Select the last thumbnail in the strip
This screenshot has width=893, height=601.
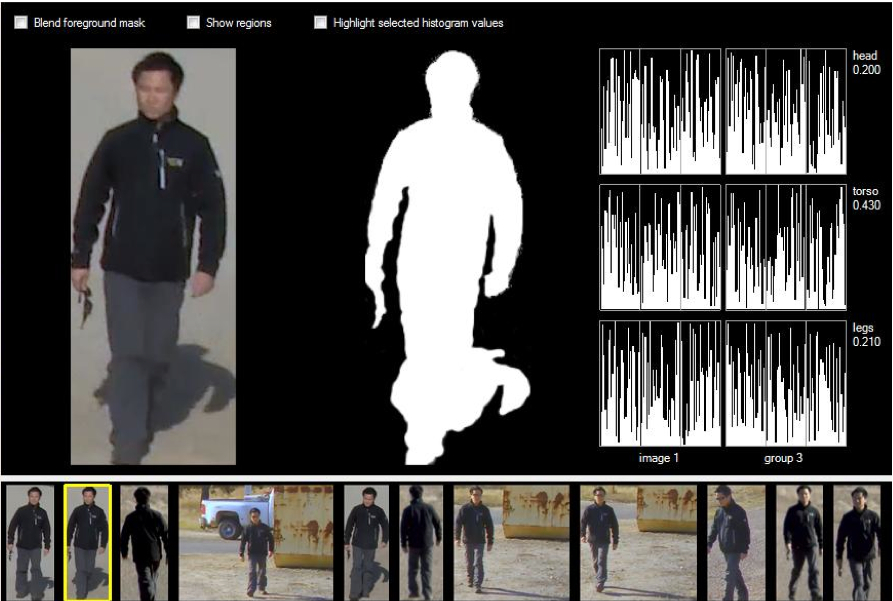pos(857,542)
